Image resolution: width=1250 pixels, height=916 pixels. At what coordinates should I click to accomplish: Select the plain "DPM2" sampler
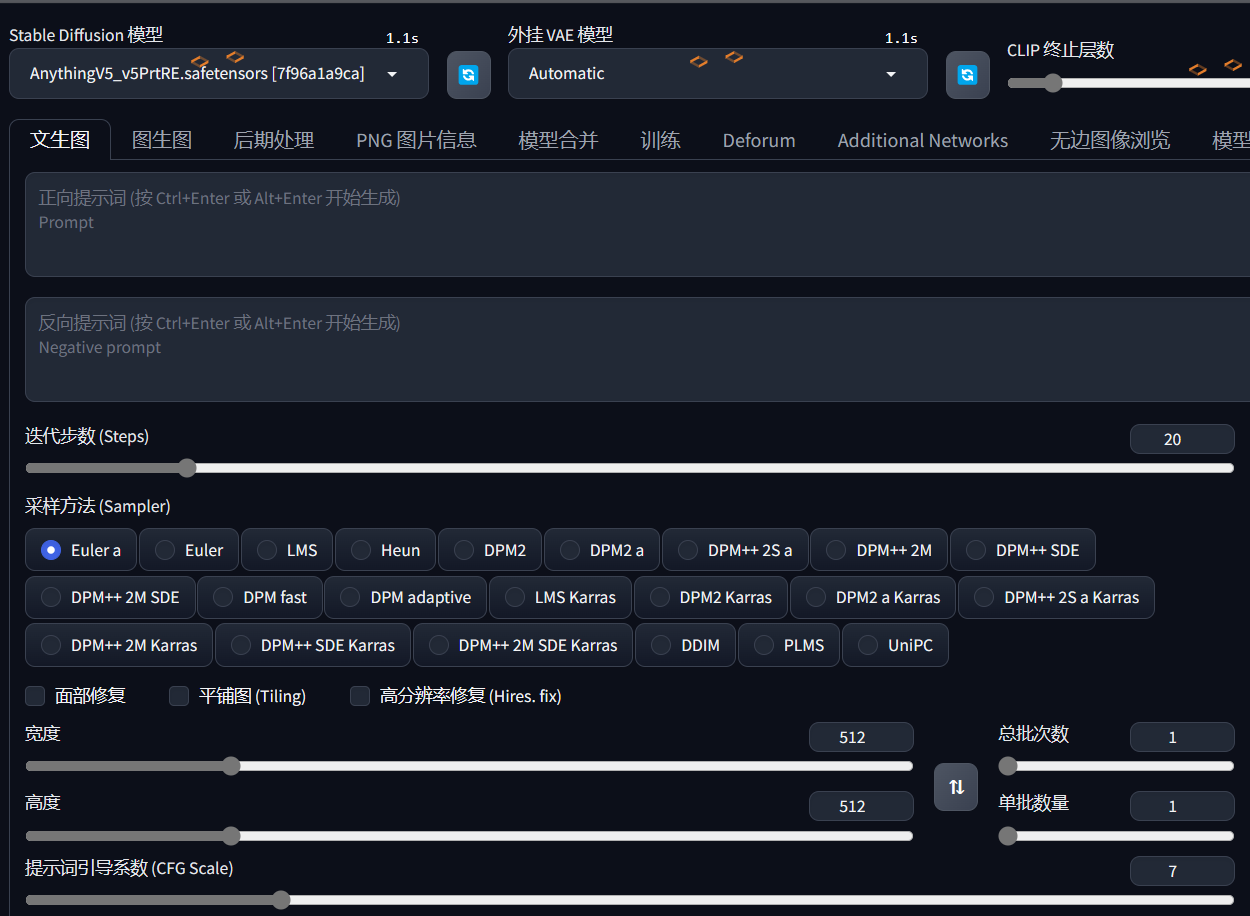click(x=490, y=550)
